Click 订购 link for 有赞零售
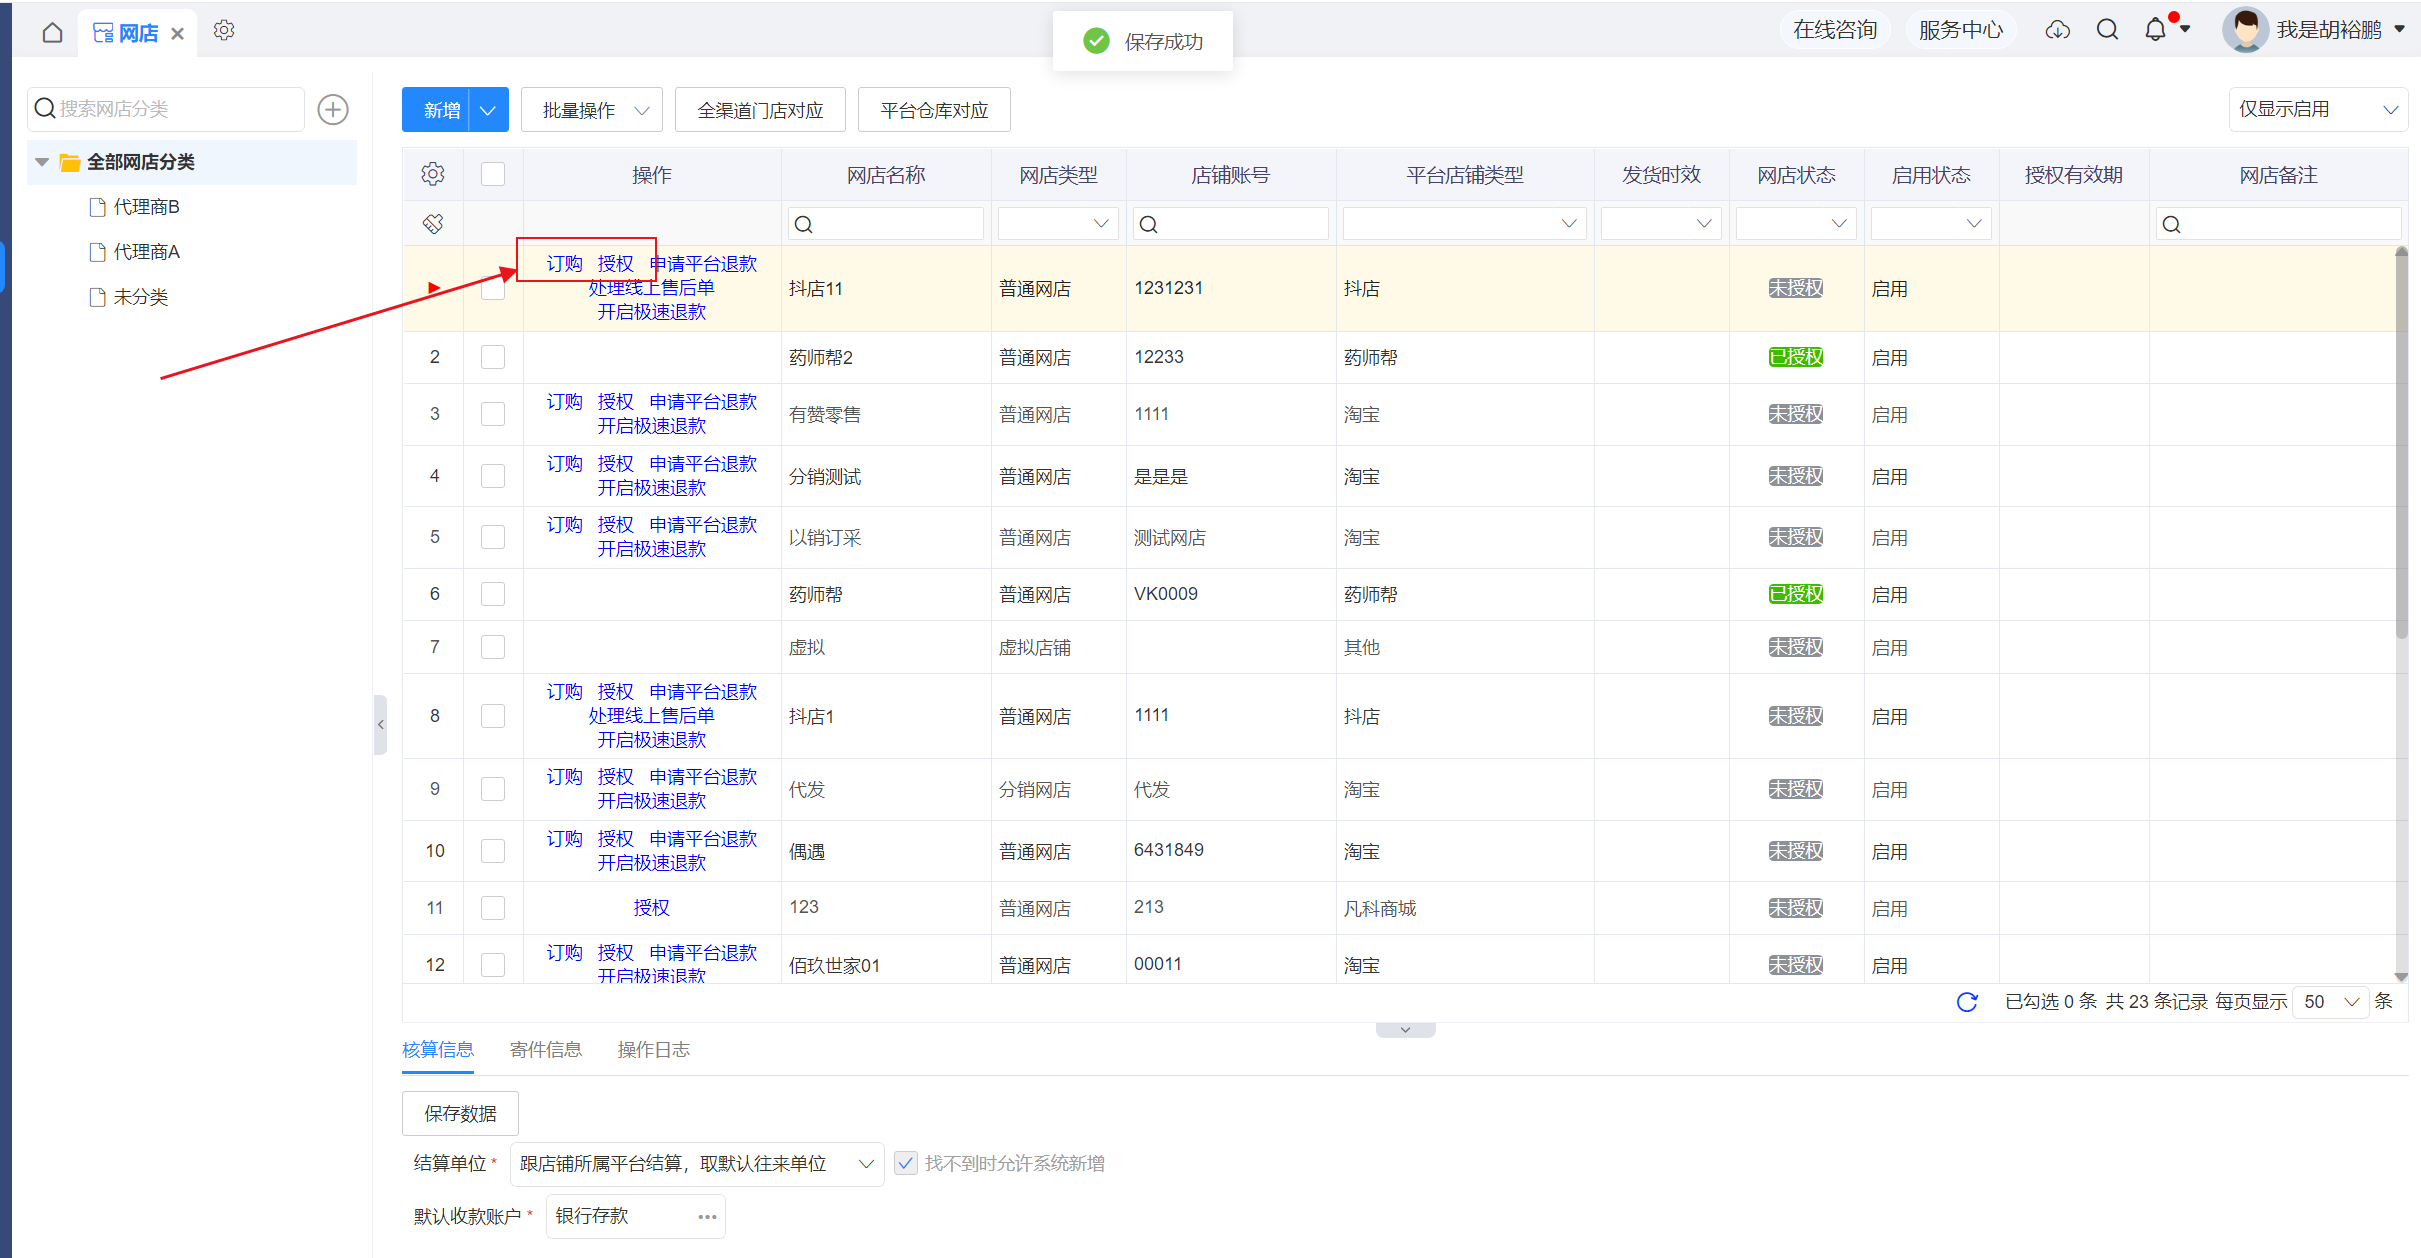This screenshot has width=2421, height=1258. (565, 402)
